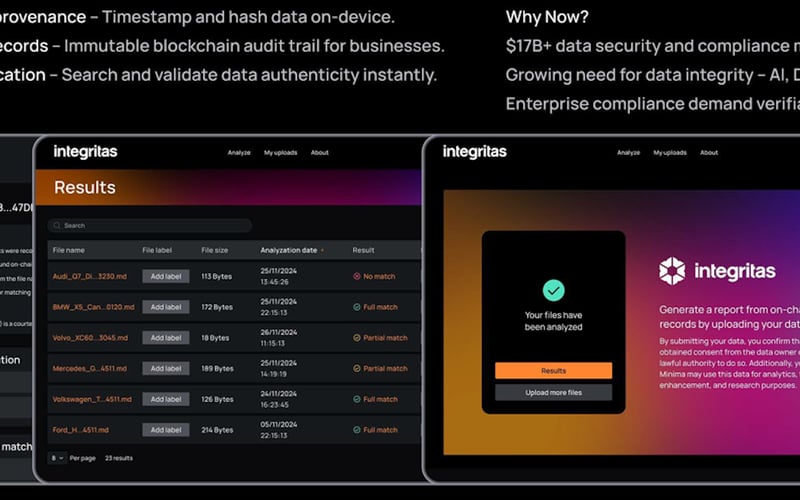Add label to the BMW_X5 file
800x500 pixels.
coord(166,307)
